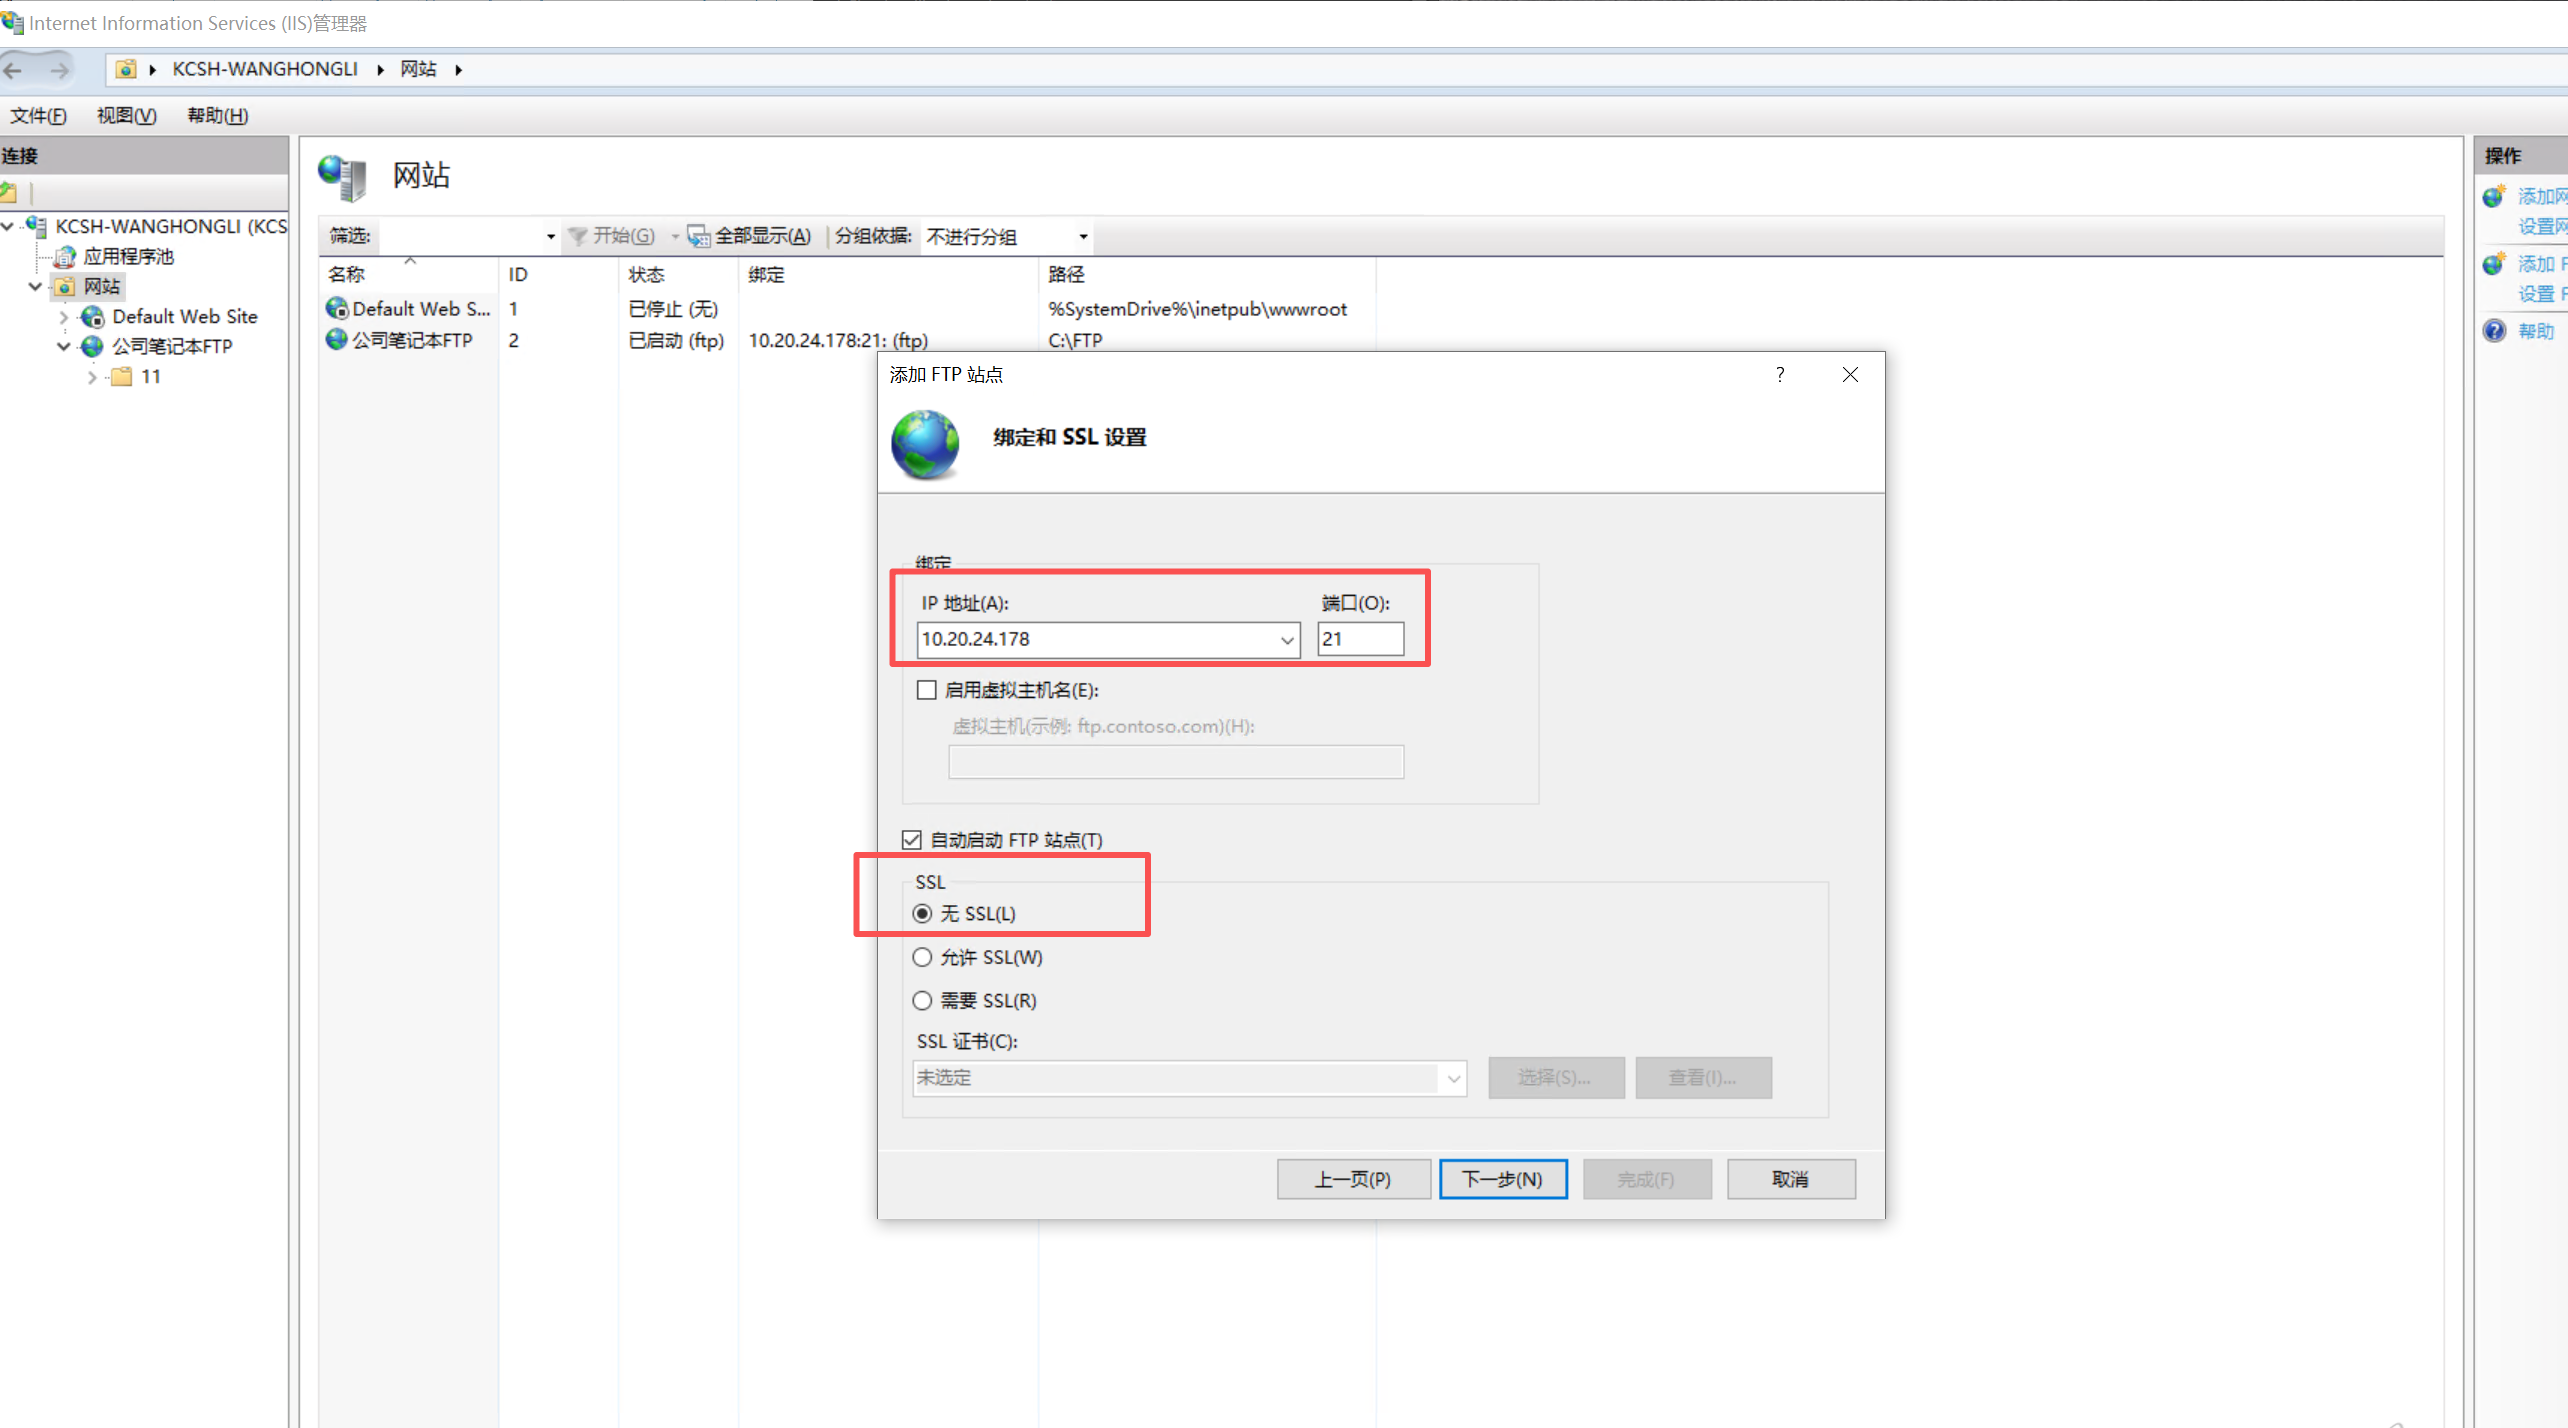This screenshot has width=2568, height=1428.
Task: Open the IP address dropdown
Action: [x=1287, y=640]
